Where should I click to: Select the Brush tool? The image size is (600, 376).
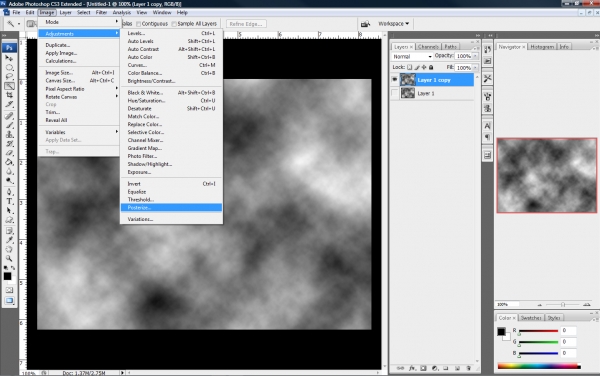(x=9, y=125)
